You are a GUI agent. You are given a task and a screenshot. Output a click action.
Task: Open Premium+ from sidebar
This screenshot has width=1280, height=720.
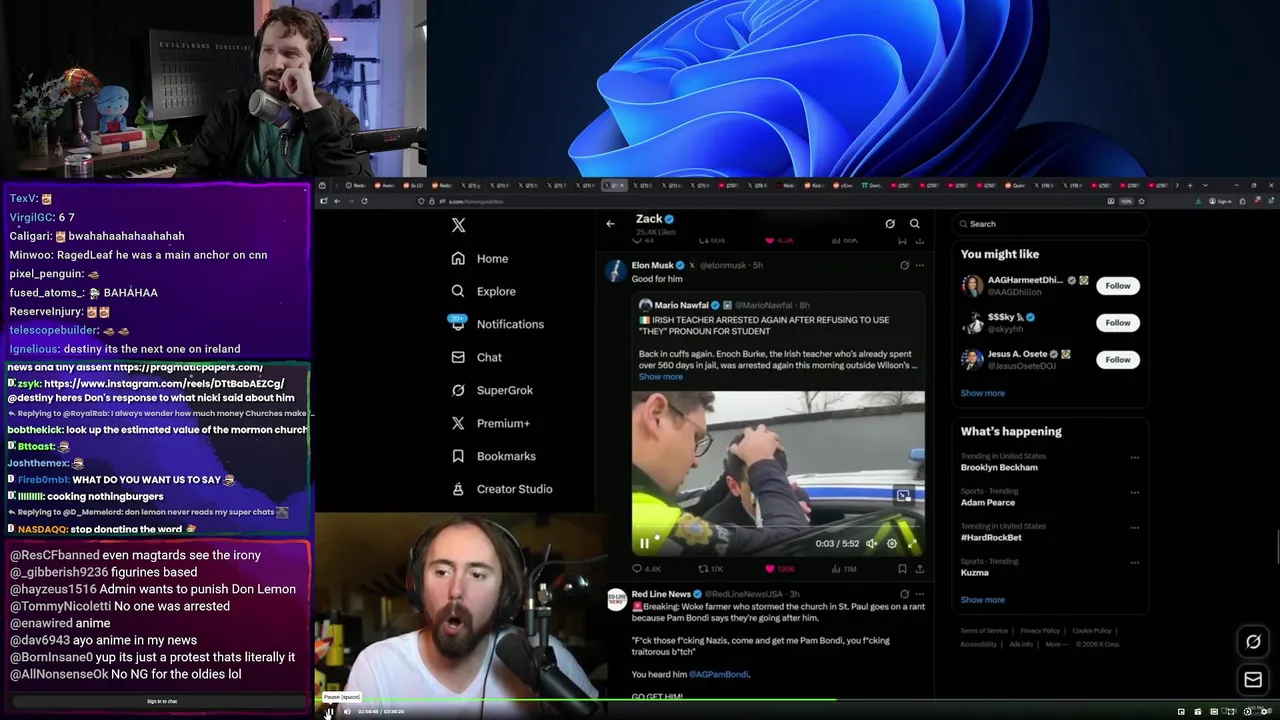click(490, 423)
